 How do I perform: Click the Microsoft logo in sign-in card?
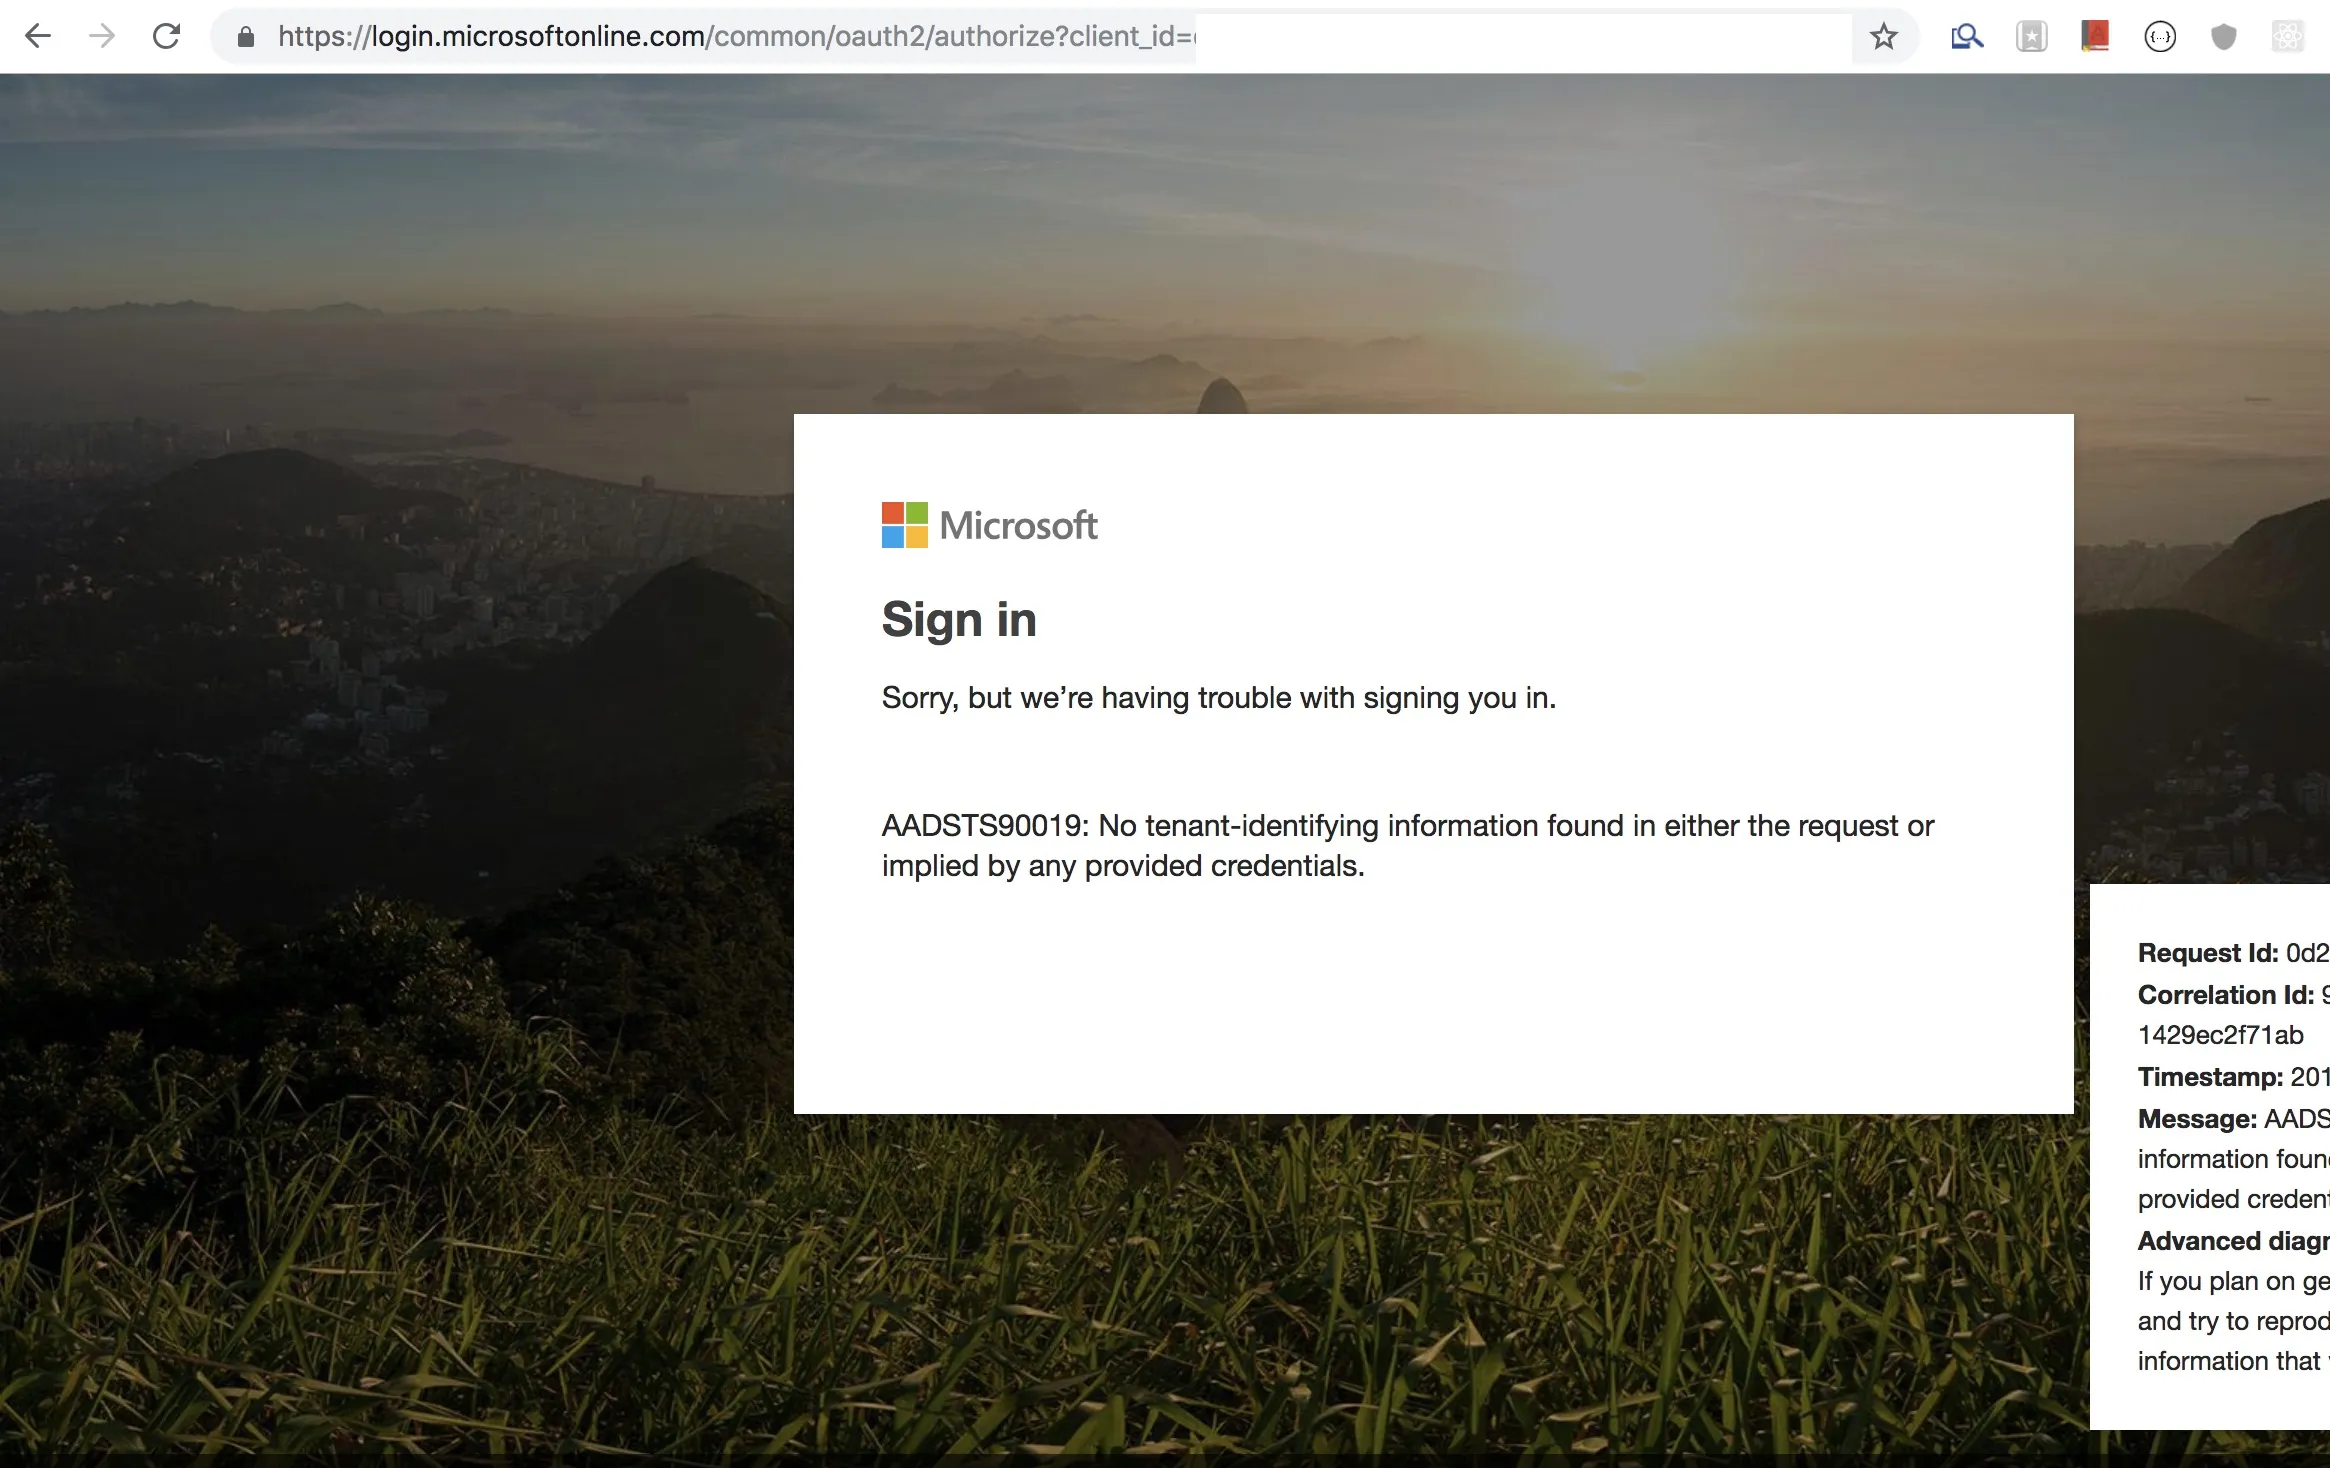[x=989, y=525]
